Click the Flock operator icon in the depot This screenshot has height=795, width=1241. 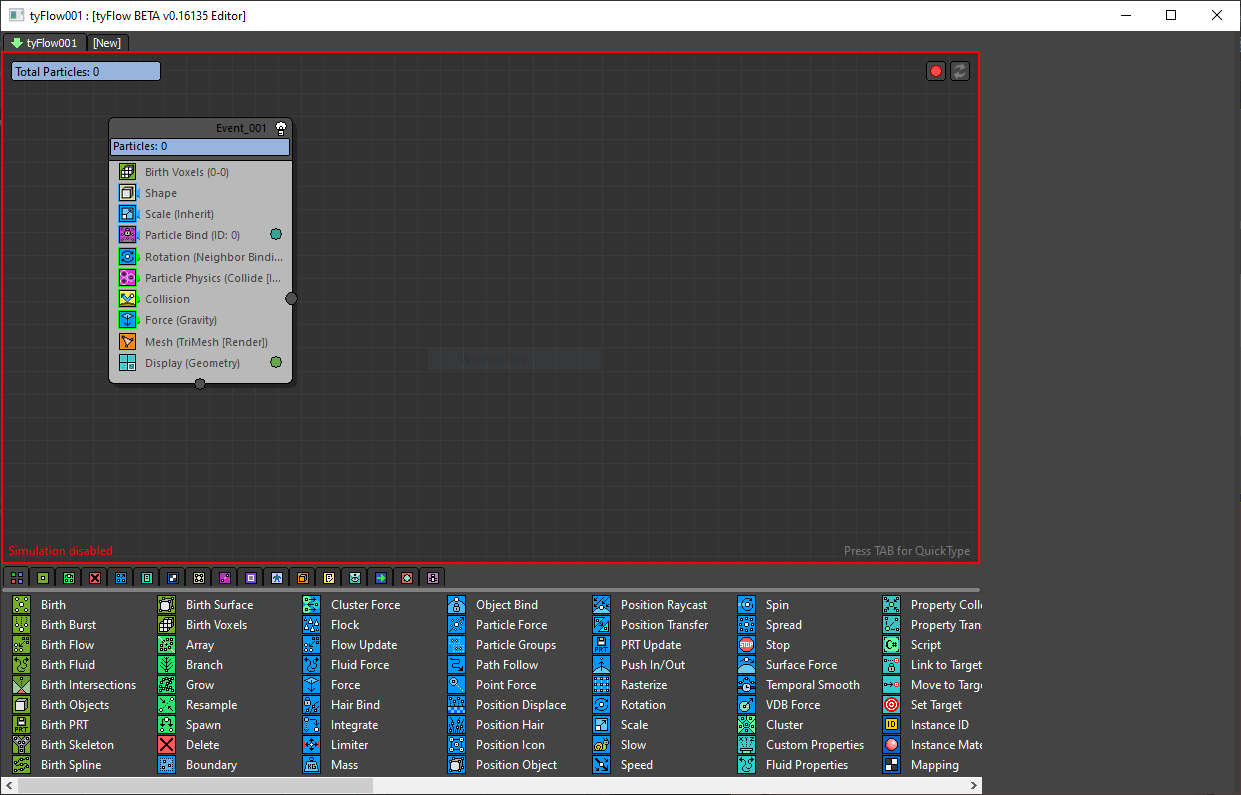(312, 625)
